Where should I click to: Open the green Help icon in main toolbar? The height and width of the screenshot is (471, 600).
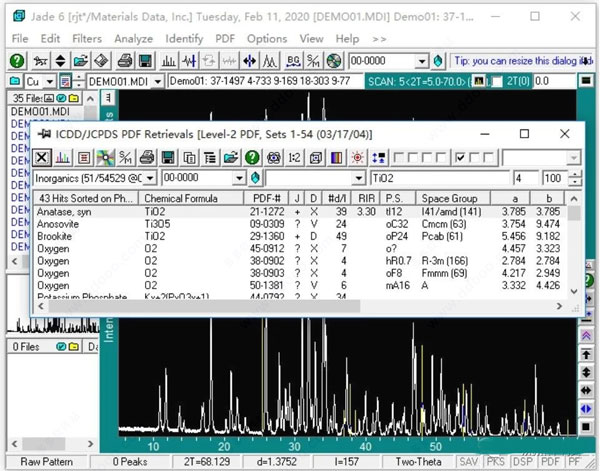coord(17,61)
